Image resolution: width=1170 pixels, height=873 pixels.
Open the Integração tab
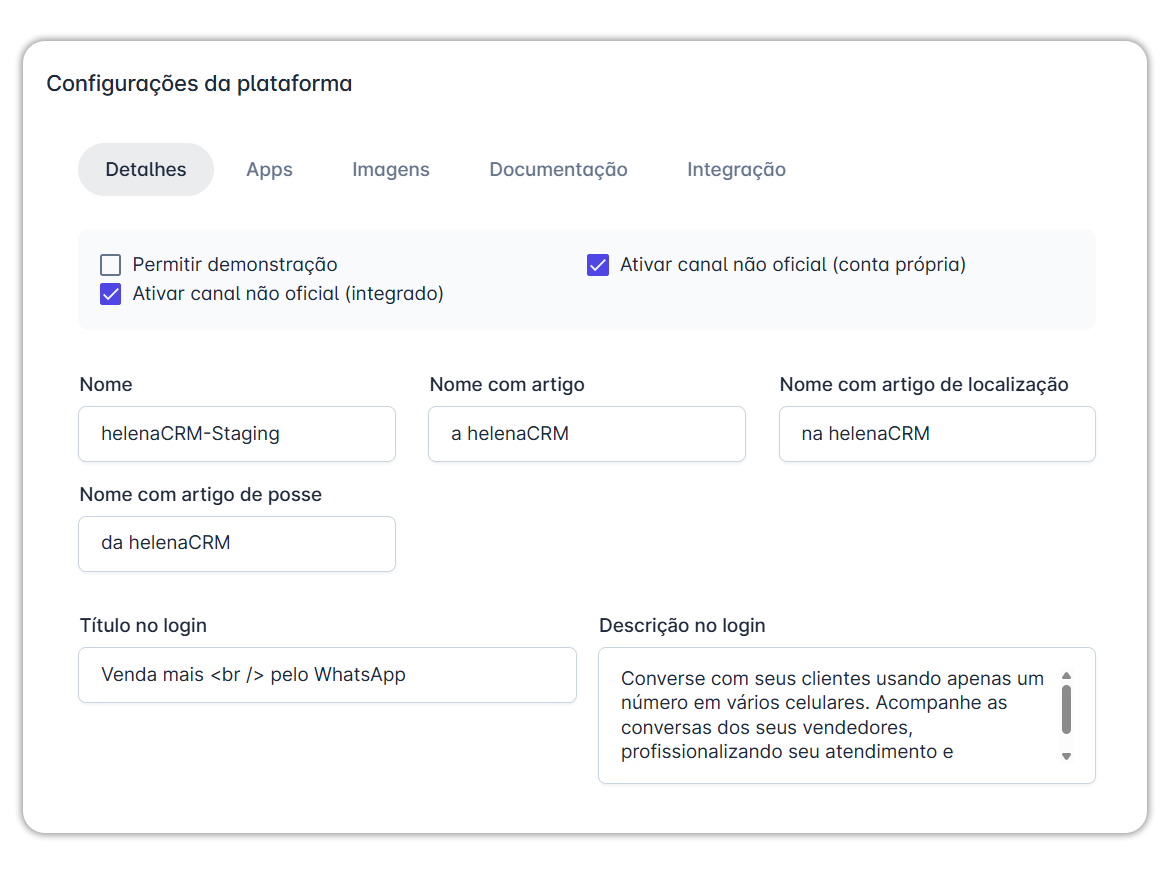[x=736, y=169]
